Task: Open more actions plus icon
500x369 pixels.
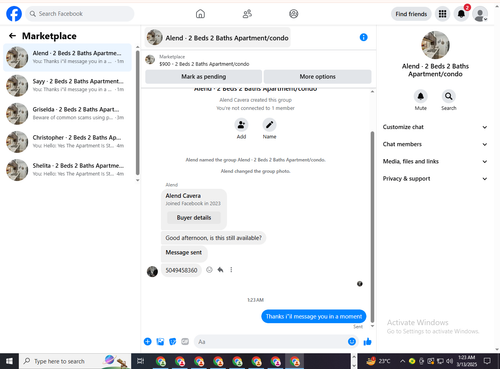Action: (147, 341)
